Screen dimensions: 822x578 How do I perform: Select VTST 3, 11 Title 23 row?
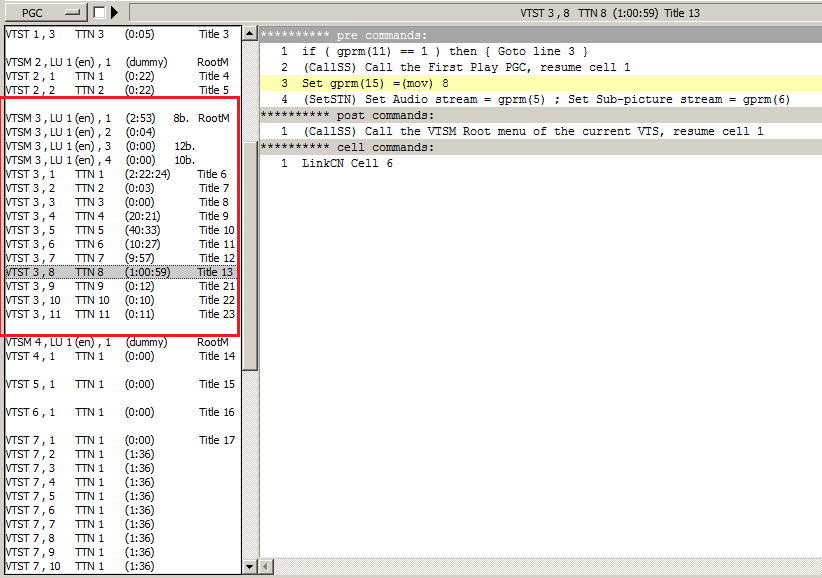[x=122, y=314]
